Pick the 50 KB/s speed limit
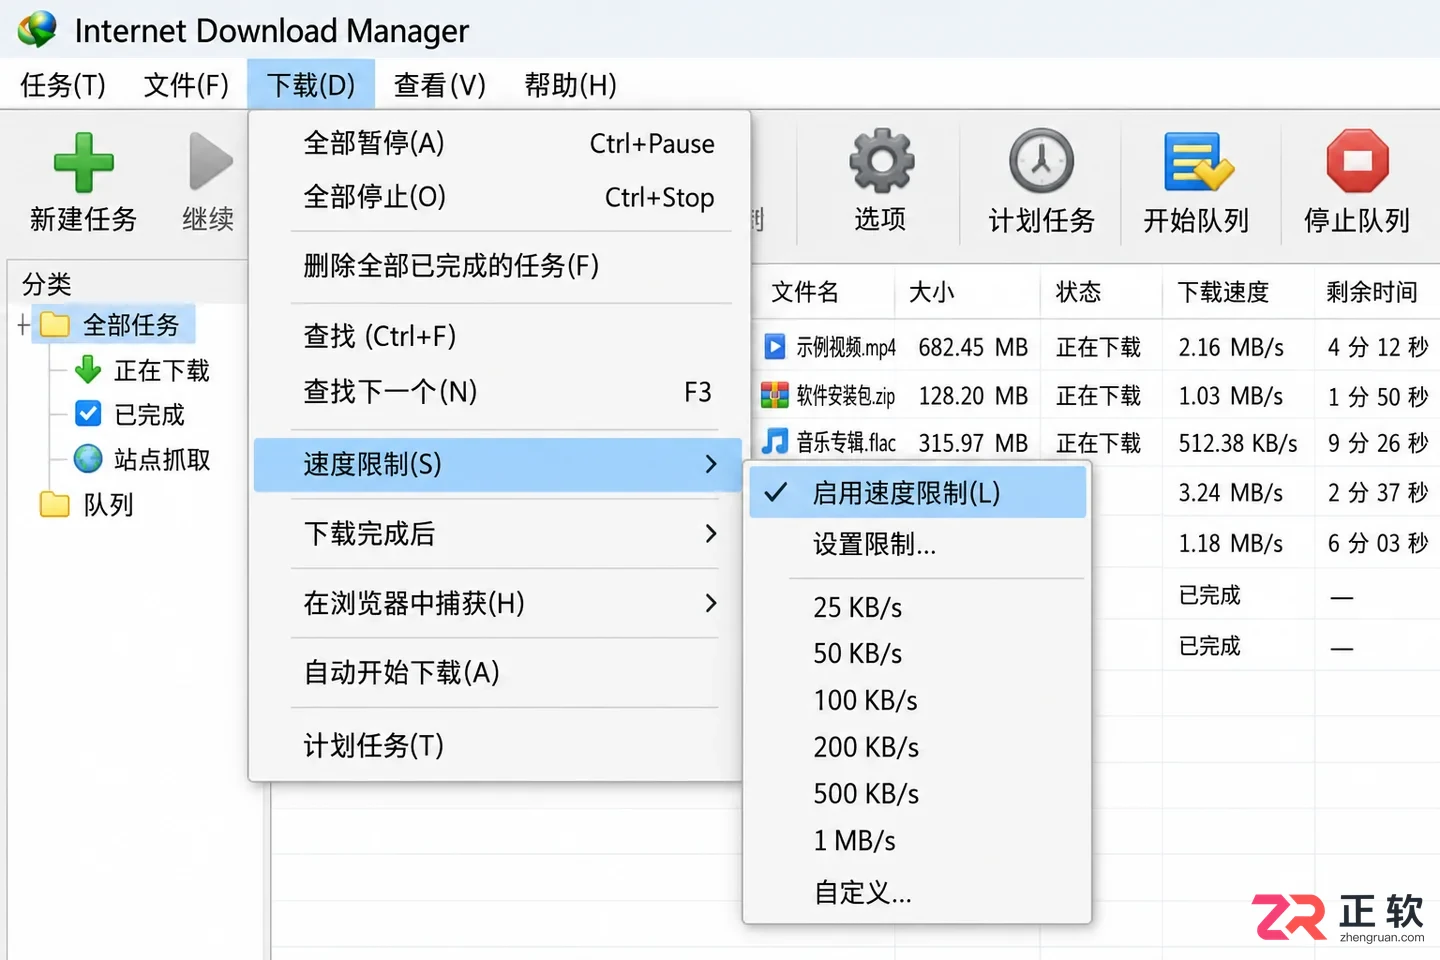The height and width of the screenshot is (960, 1440). pyautogui.click(x=917, y=653)
